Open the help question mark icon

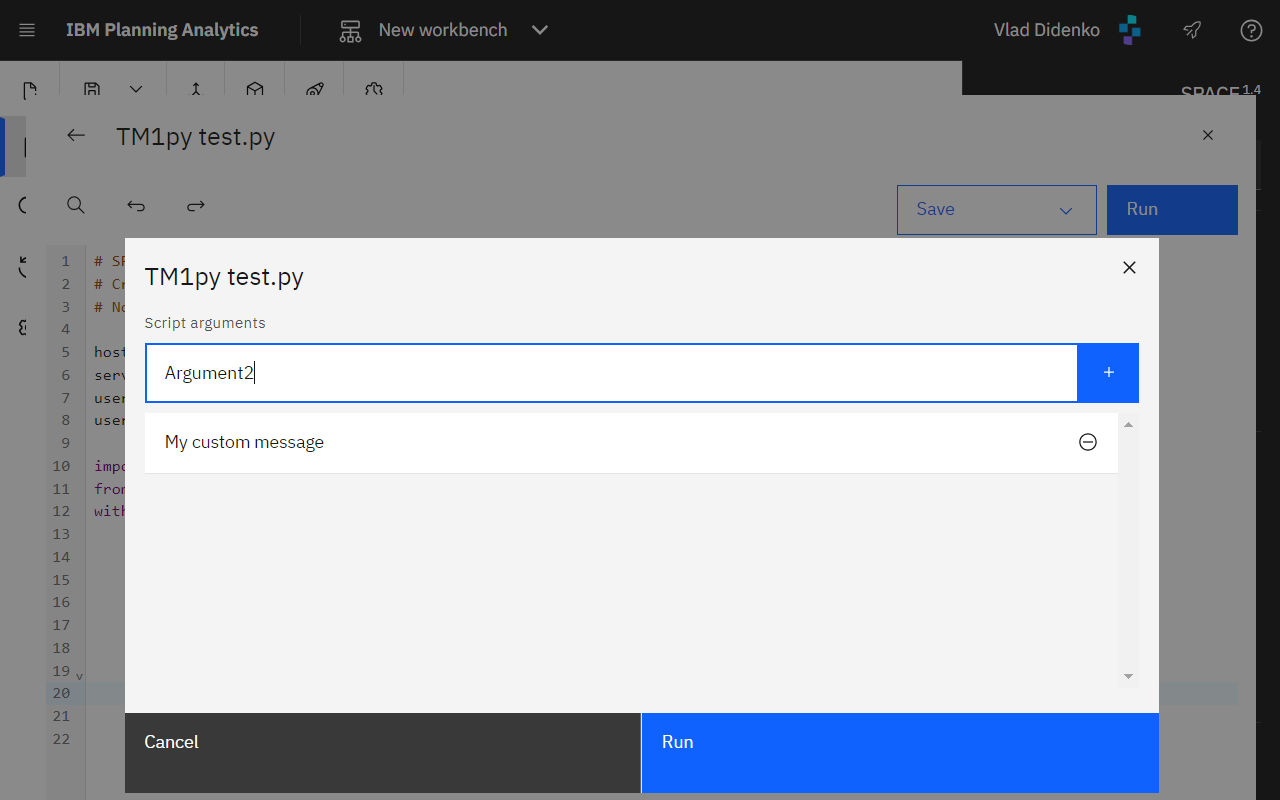(x=1251, y=30)
